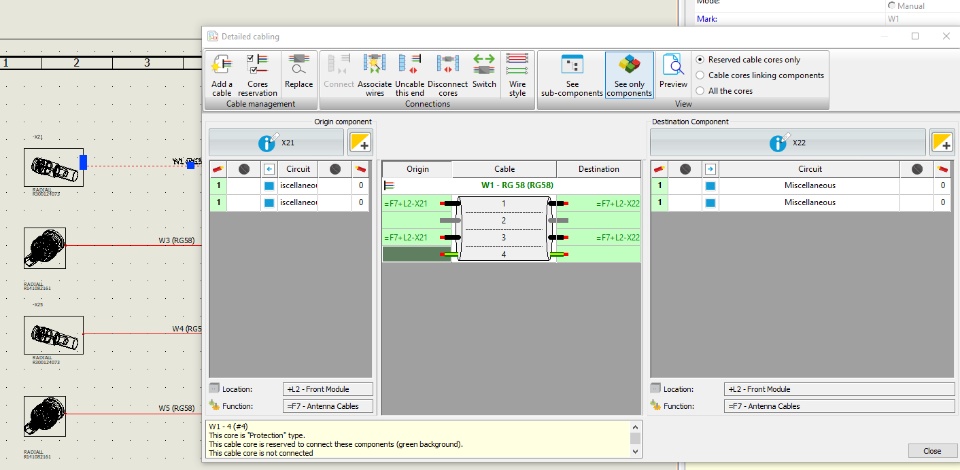The width and height of the screenshot is (960, 470).
Task: Select connector symbol on W5 cable
Action: click(x=45, y=416)
